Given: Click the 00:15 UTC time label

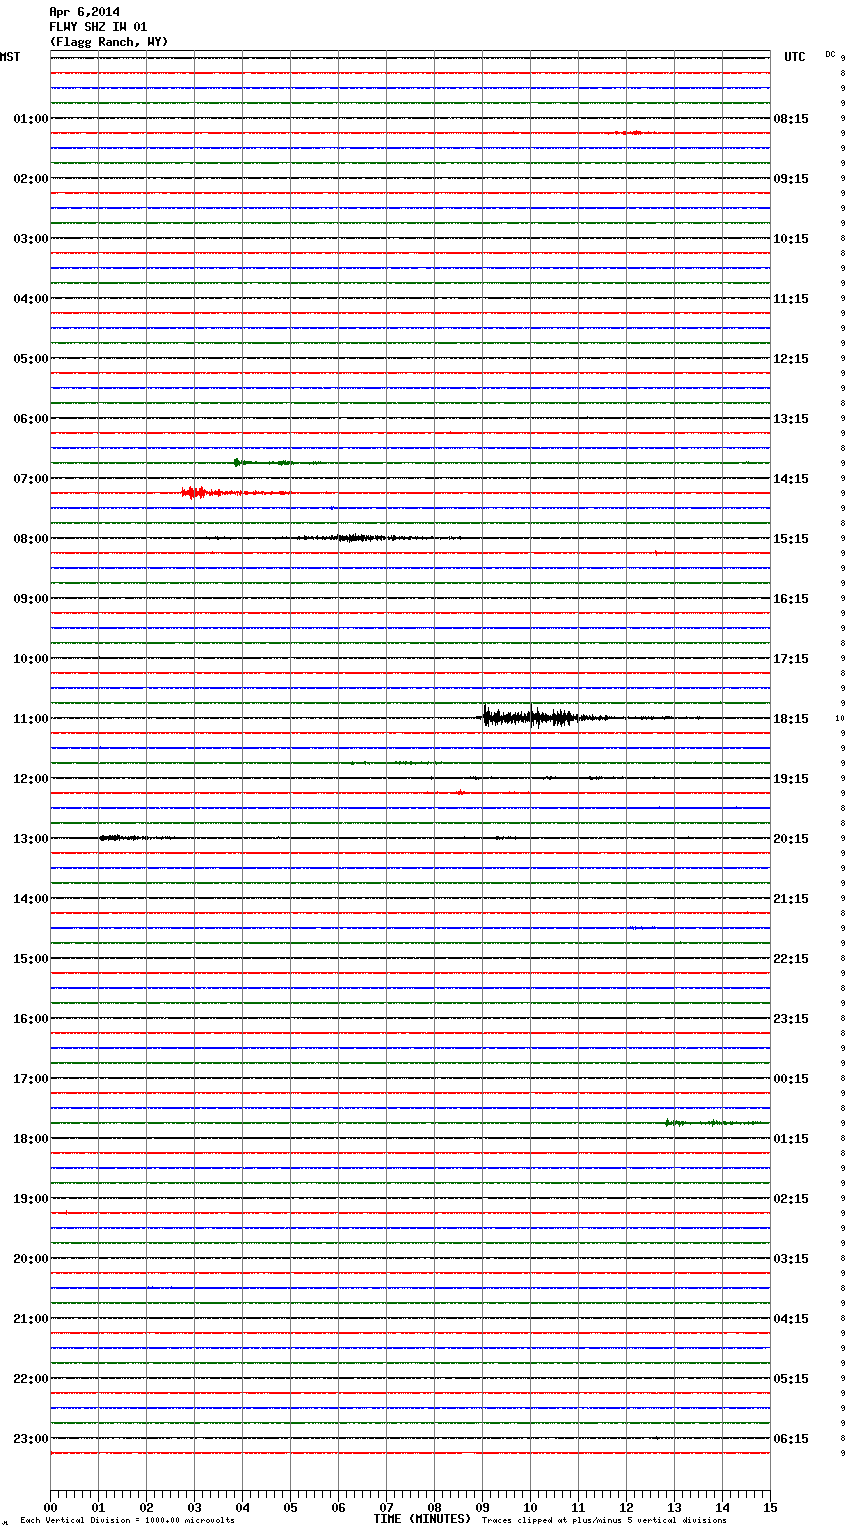Looking at the screenshot, I should coord(791,1079).
